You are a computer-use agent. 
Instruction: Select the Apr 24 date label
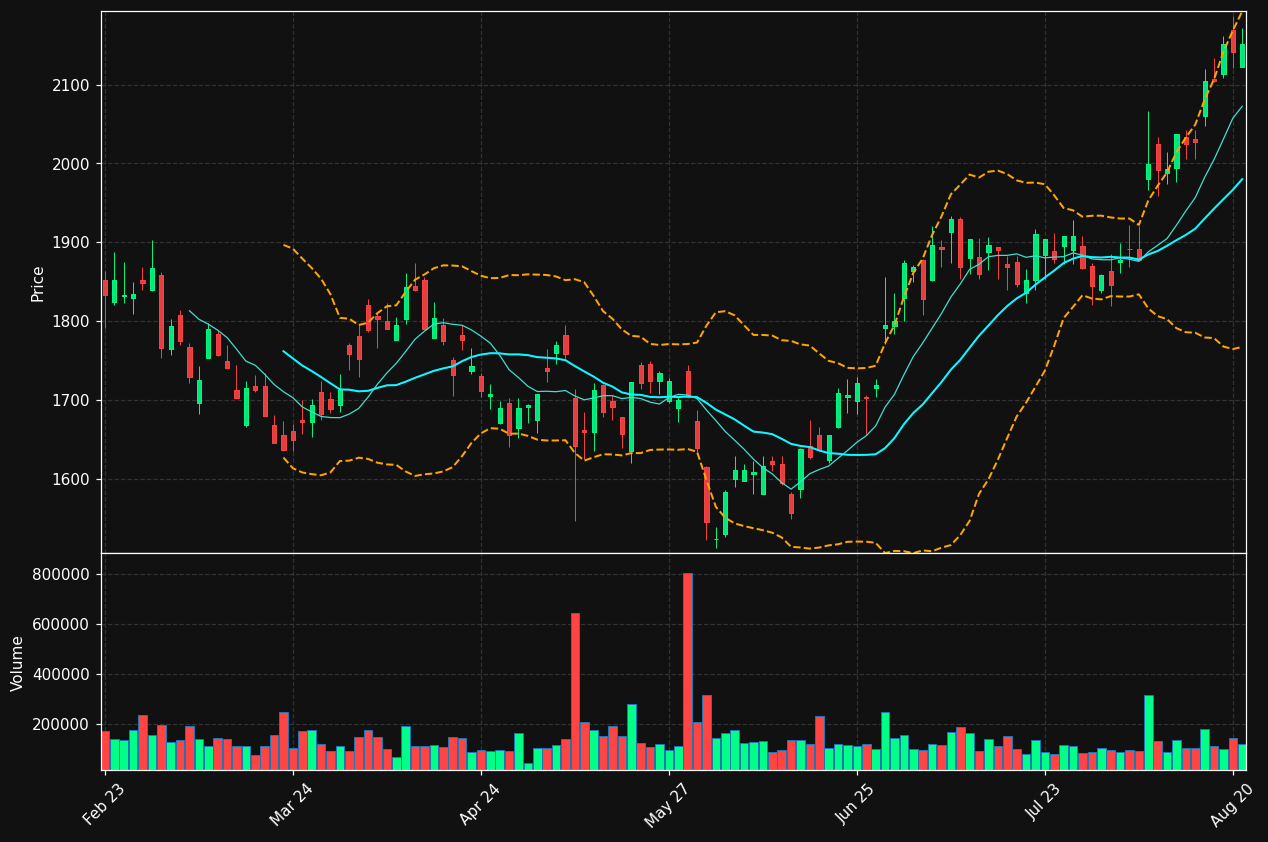[479, 803]
